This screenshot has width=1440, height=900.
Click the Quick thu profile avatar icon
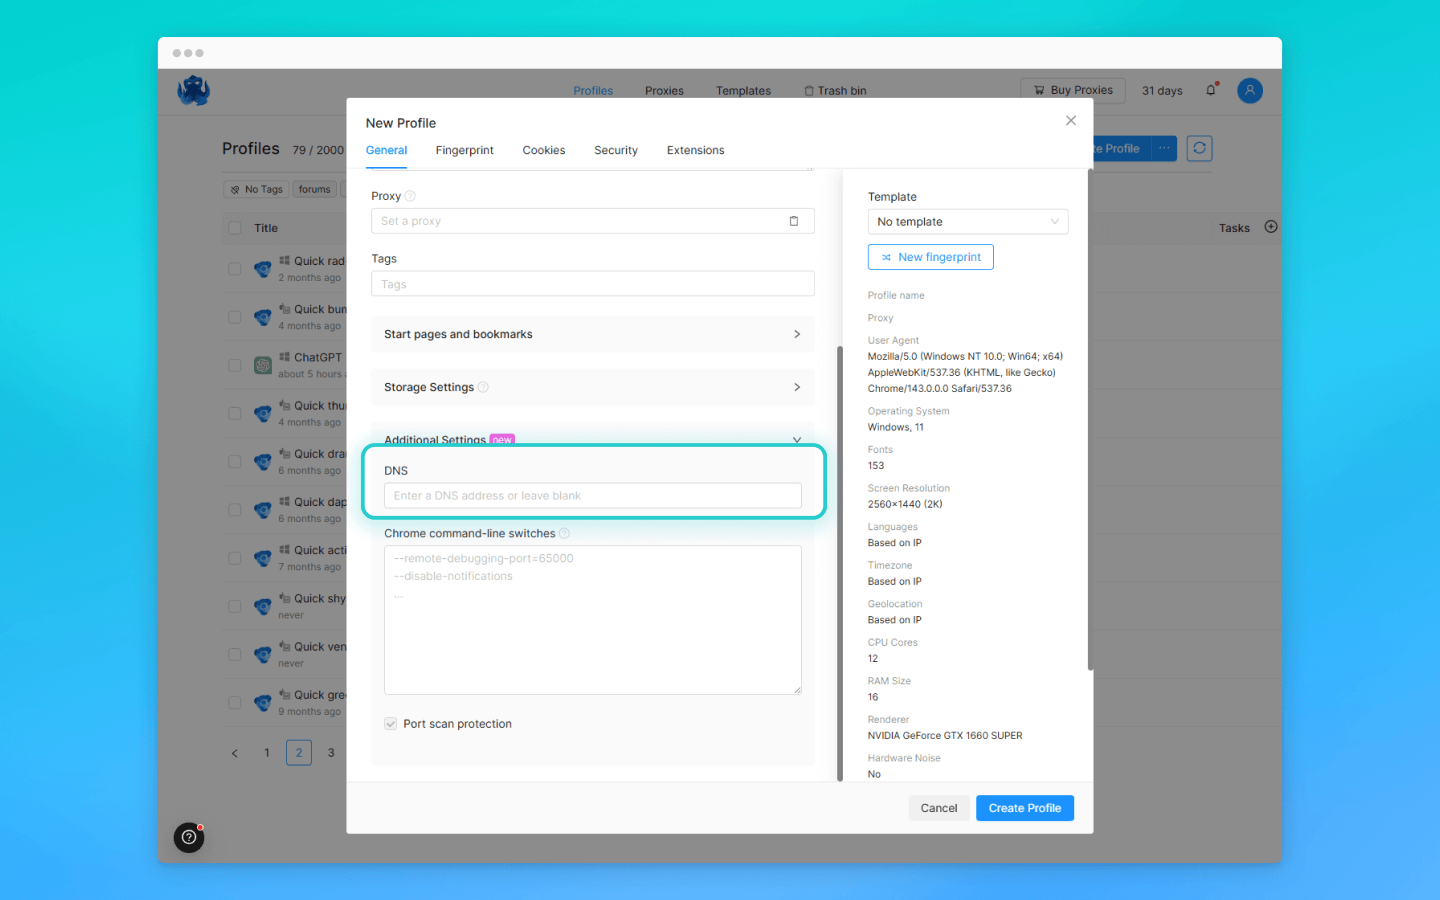(x=263, y=413)
